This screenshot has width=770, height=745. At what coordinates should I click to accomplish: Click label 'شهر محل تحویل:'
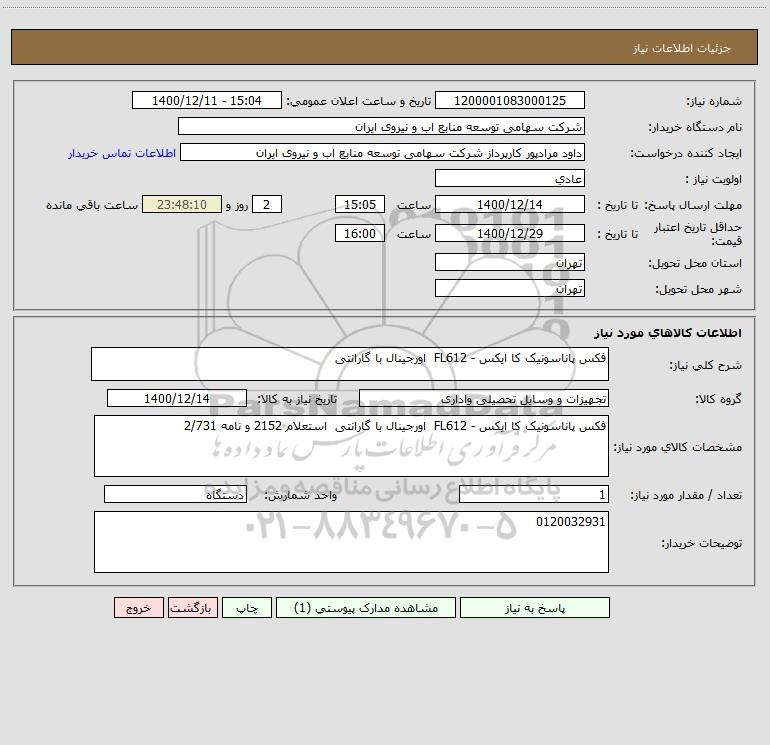(x=698, y=290)
